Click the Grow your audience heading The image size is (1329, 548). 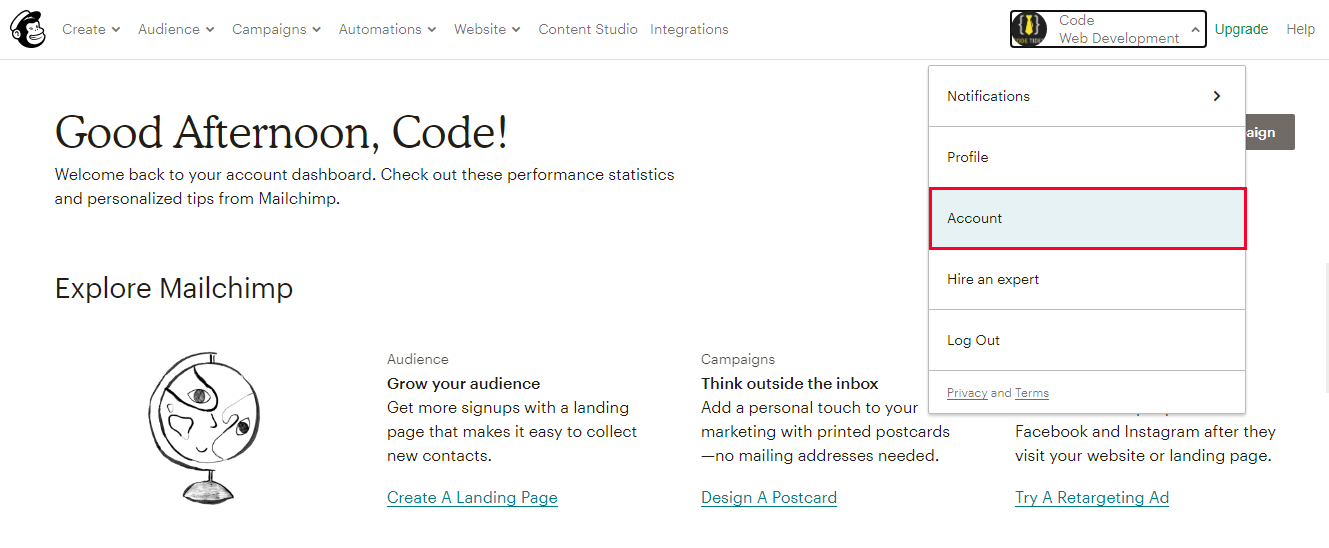(463, 383)
